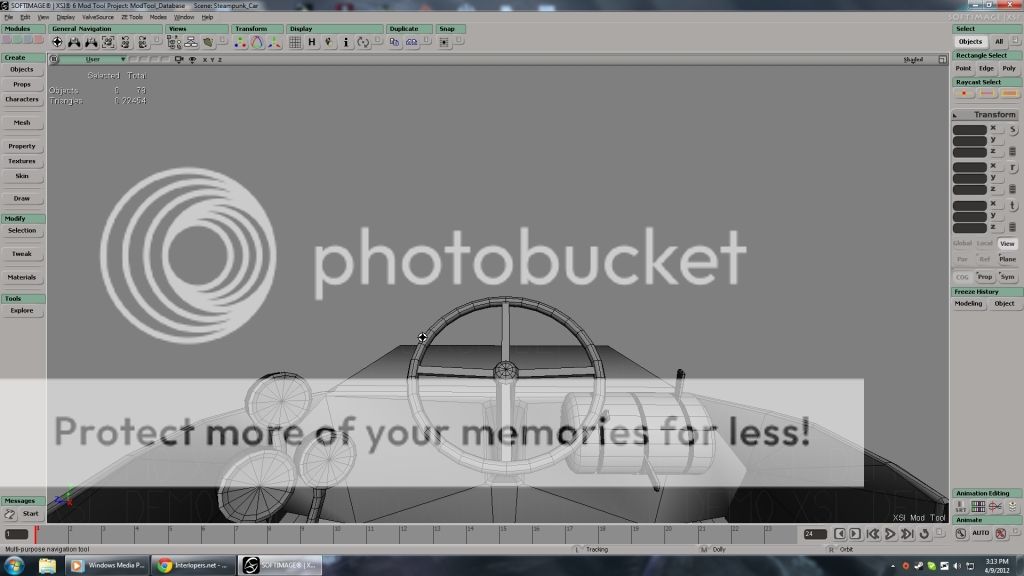Select the first navigation tool icon
The height and width of the screenshot is (576, 1024).
[57, 43]
